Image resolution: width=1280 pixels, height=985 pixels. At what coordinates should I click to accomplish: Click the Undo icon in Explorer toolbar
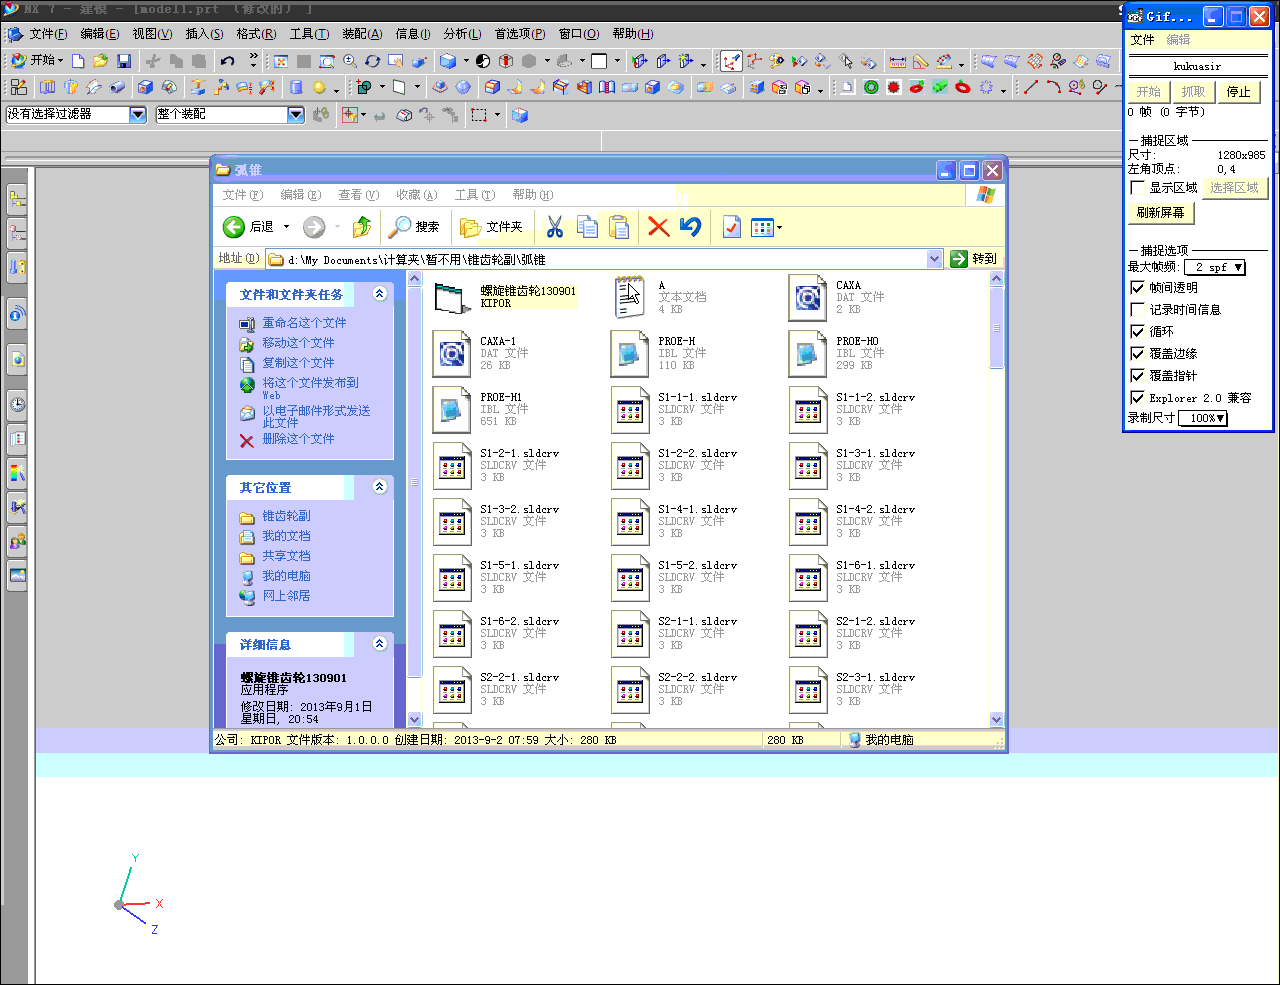(690, 227)
